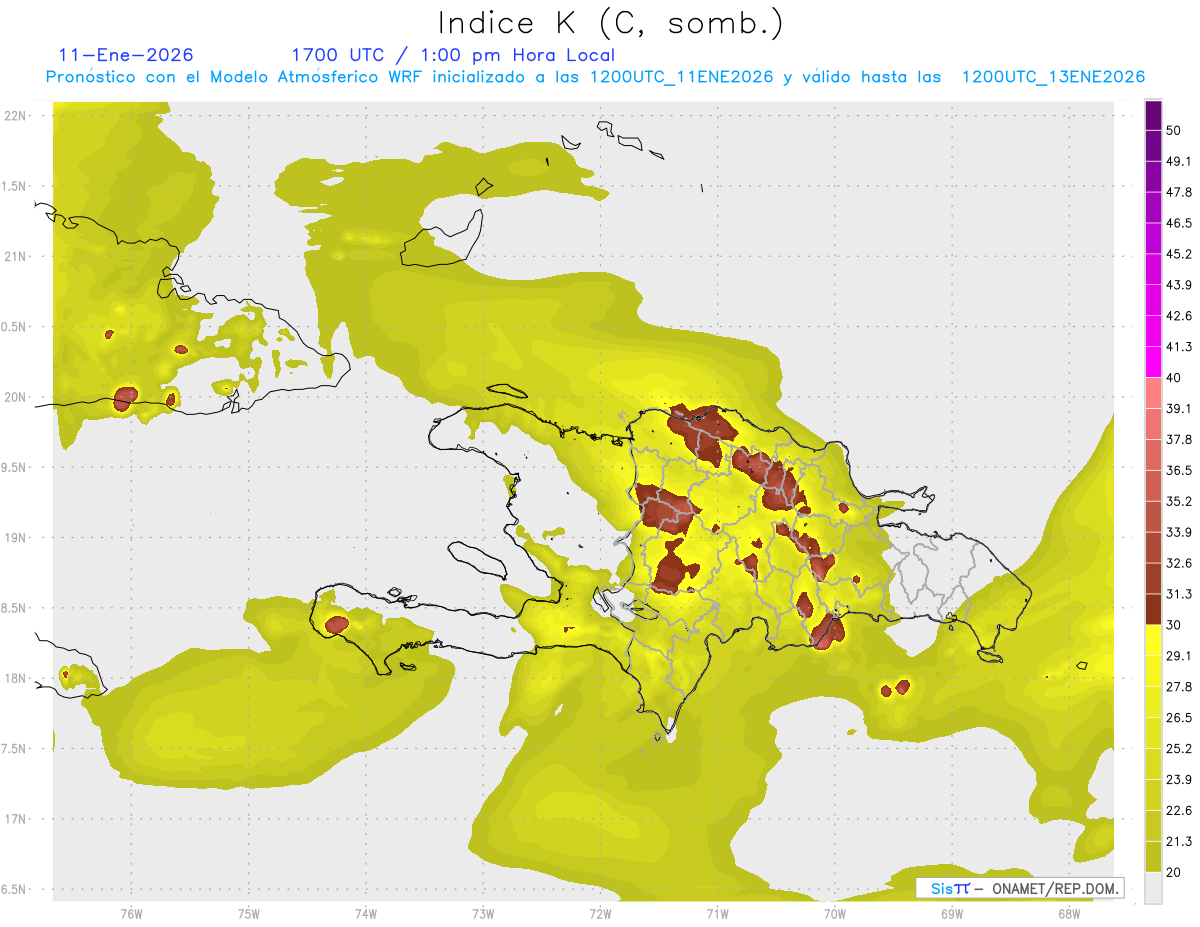The height and width of the screenshot is (927, 1200).
Task: Click the 74W longitude label
Action: [365, 914]
